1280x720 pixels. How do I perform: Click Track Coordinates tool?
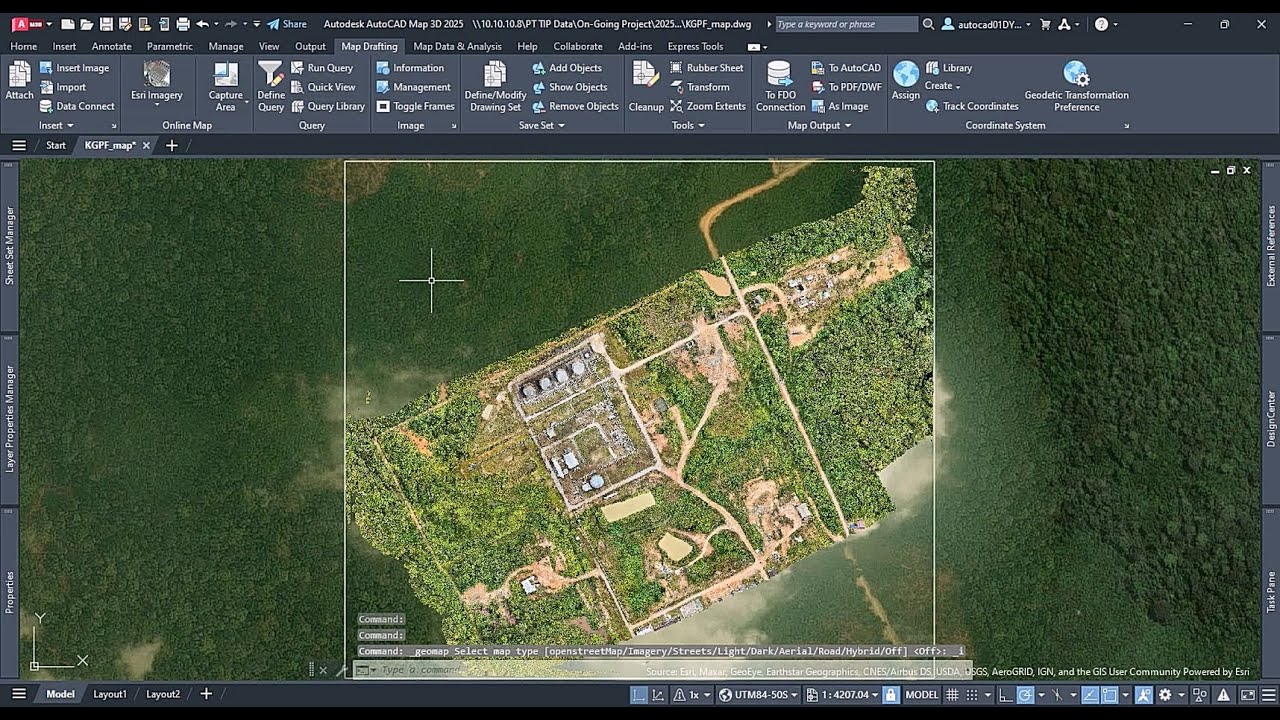972,106
